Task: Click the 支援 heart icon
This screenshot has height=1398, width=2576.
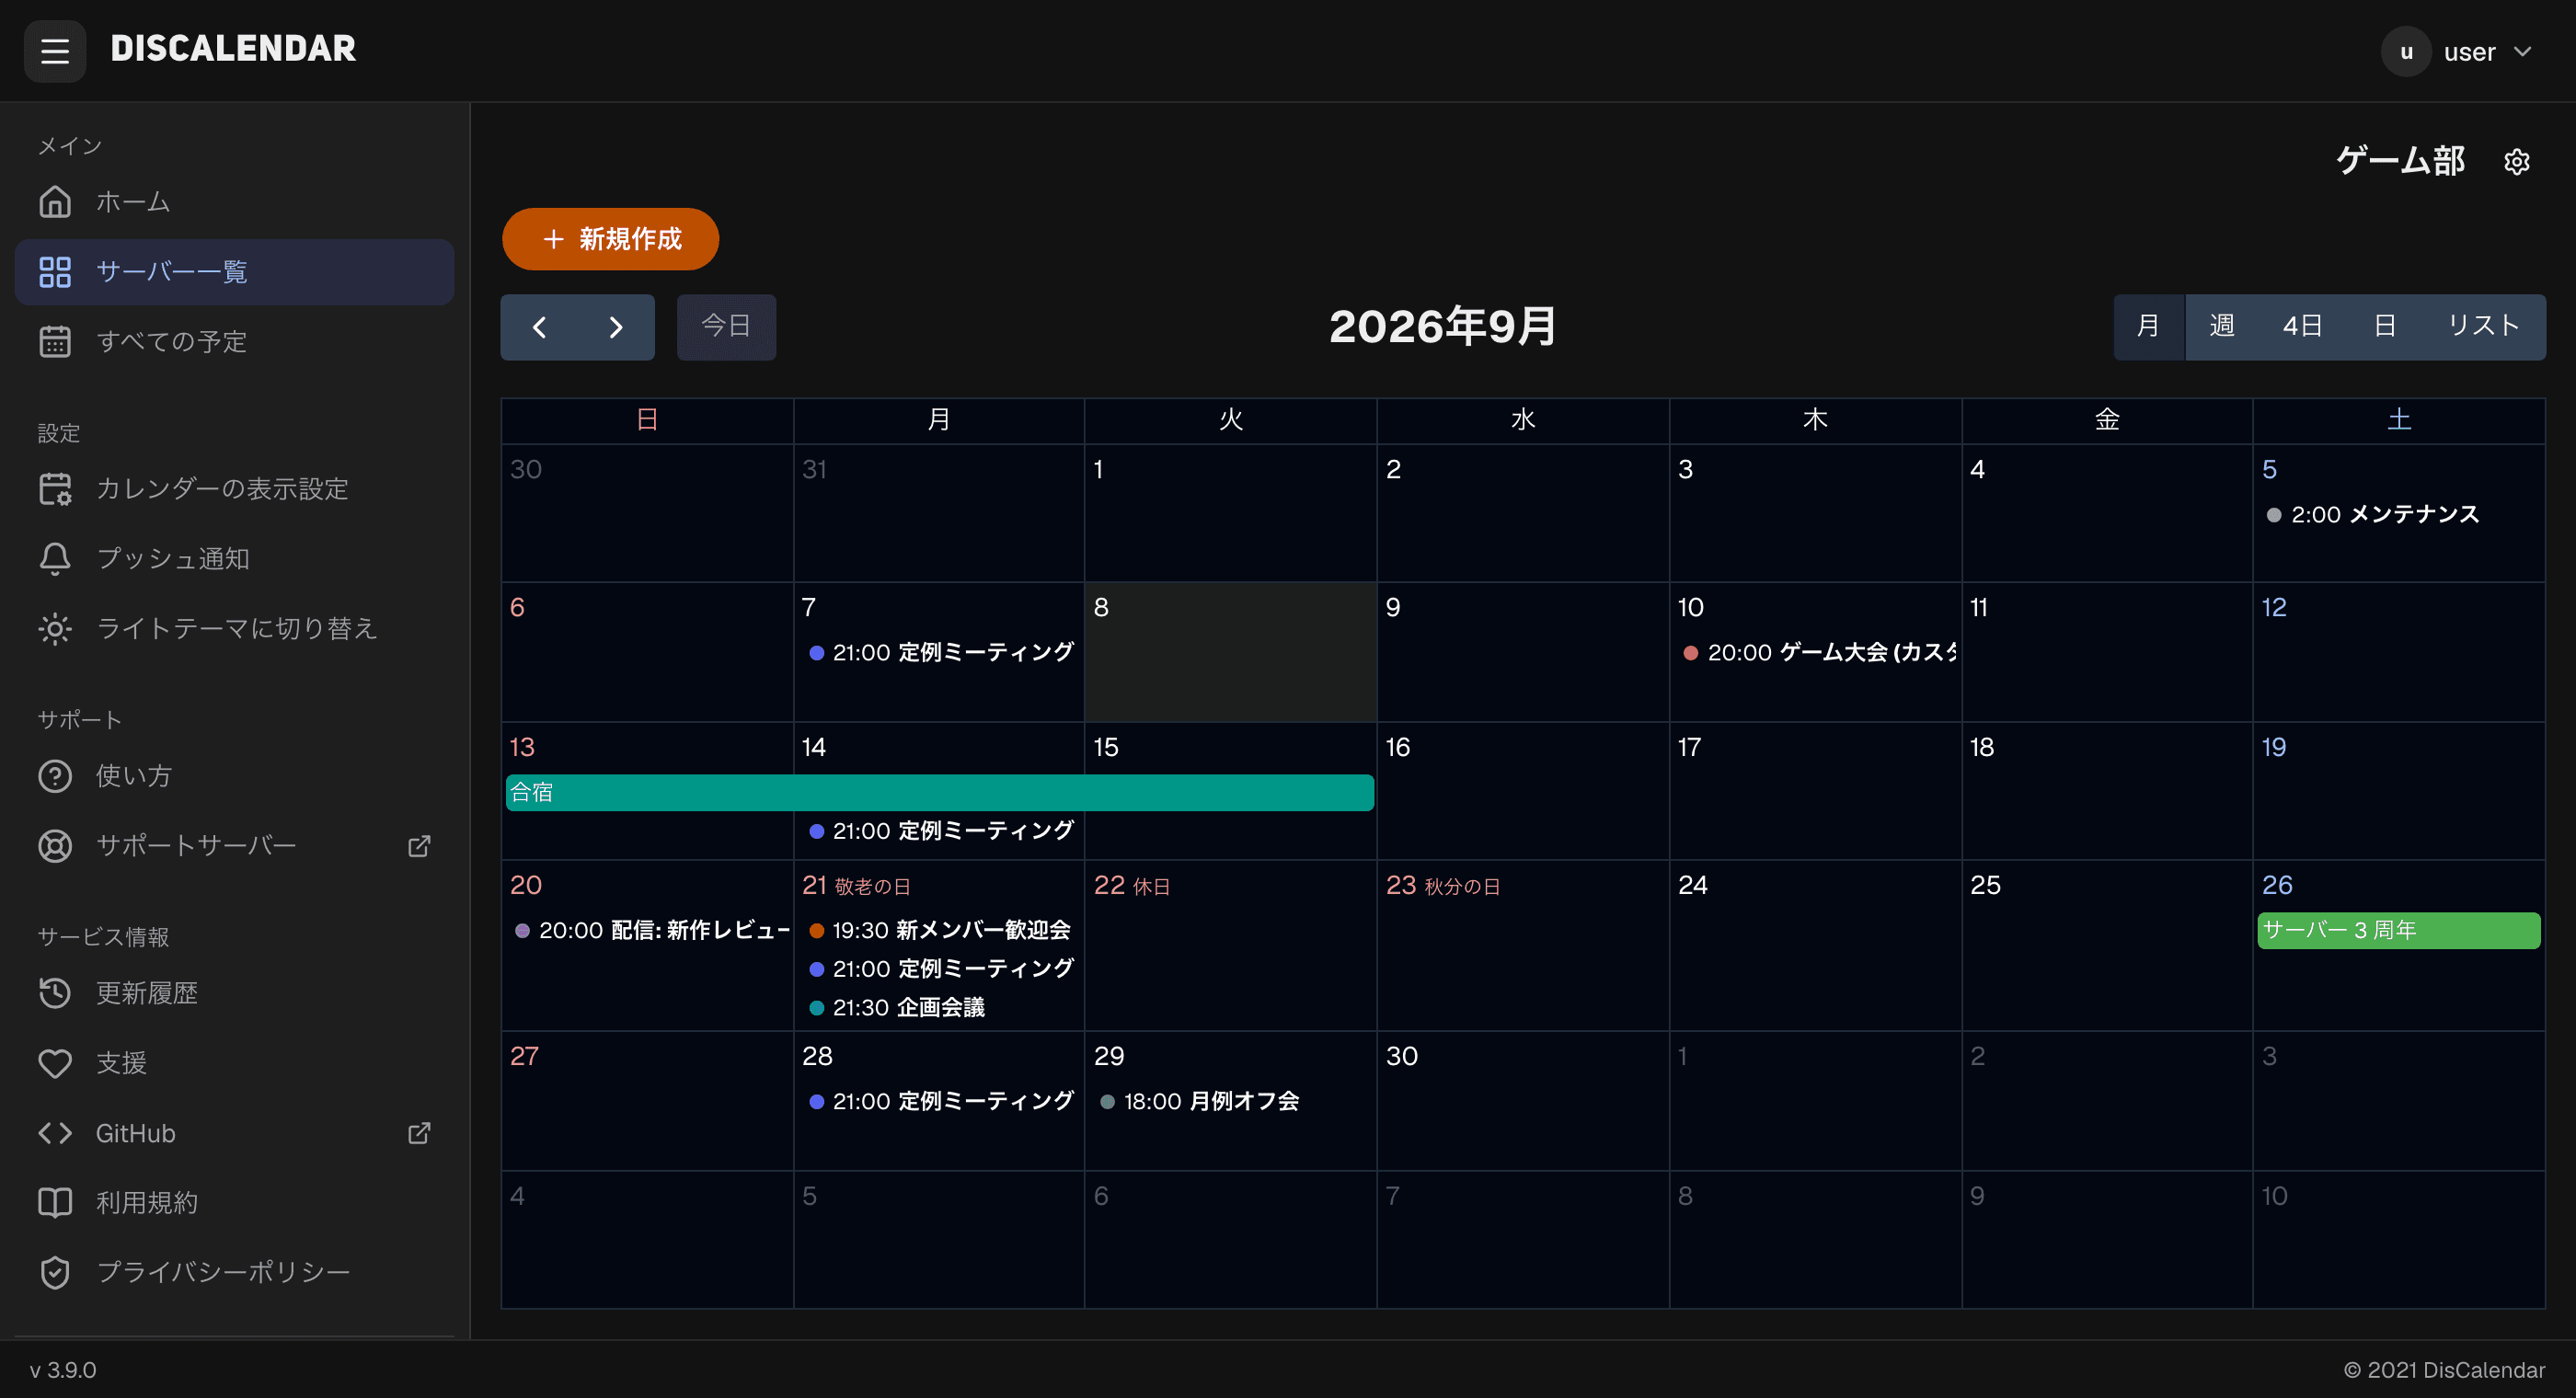Action: click(x=55, y=1063)
